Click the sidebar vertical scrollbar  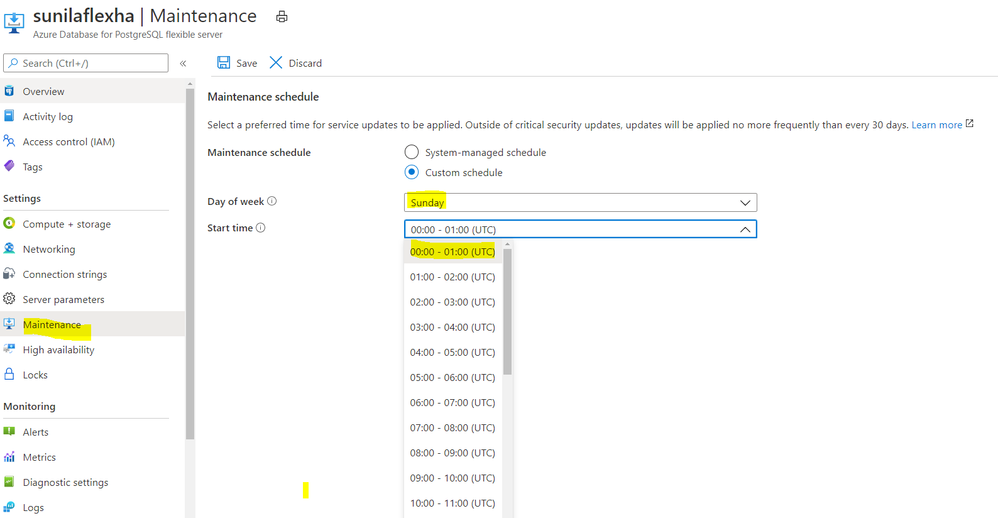click(x=190, y=263)
